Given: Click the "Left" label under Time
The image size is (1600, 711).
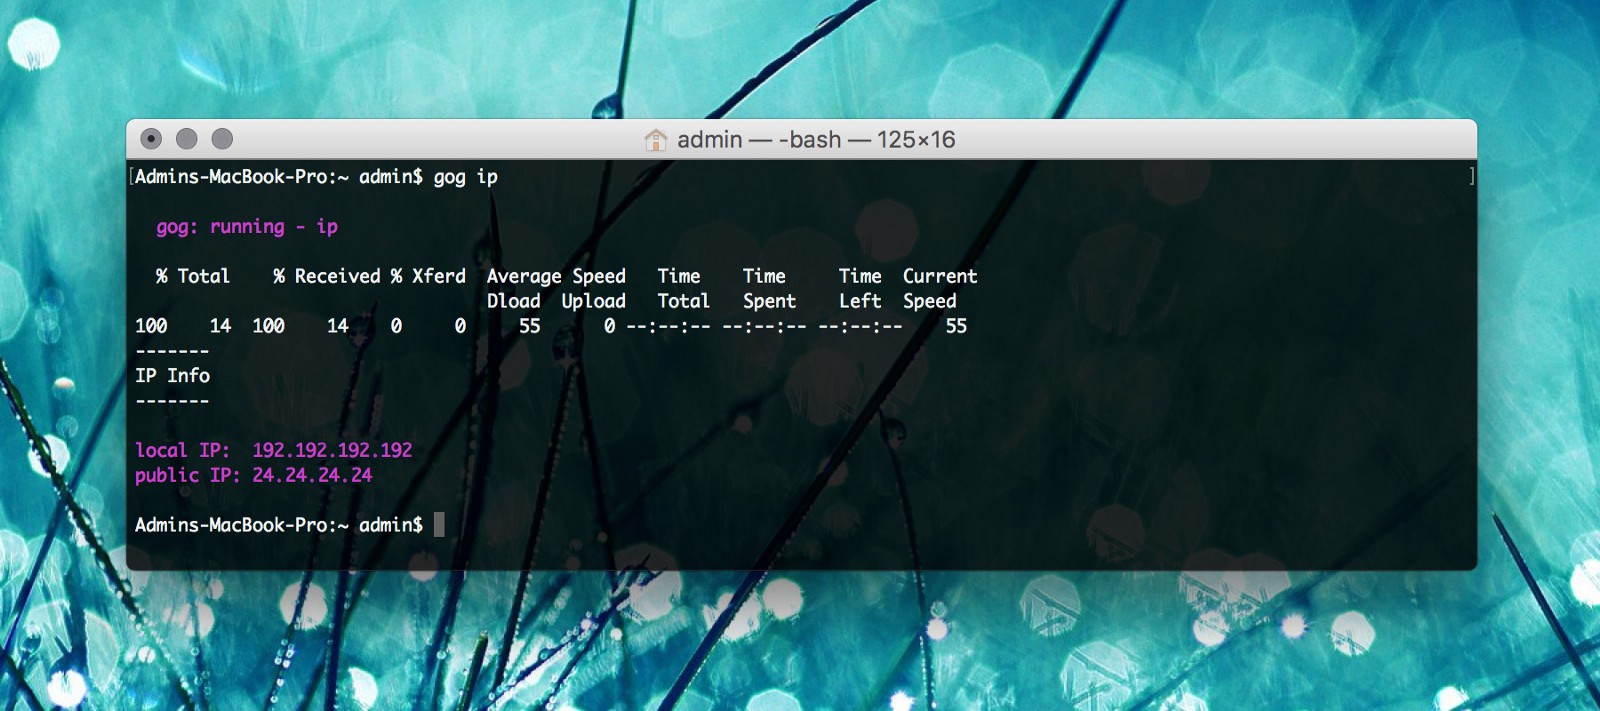Looking at the screenshot, I should [x=860, y=301].
